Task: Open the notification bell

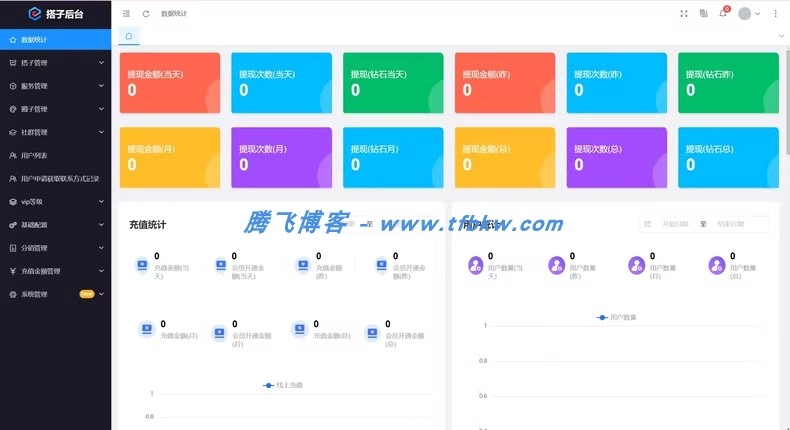Action: pos(723,13)
